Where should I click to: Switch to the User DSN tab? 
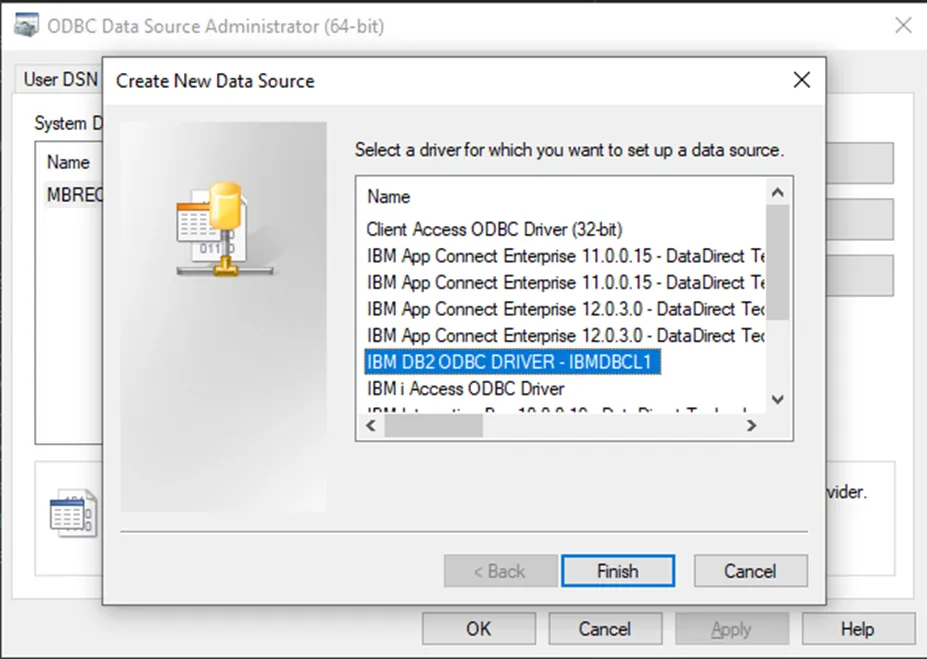click(60, 79)
